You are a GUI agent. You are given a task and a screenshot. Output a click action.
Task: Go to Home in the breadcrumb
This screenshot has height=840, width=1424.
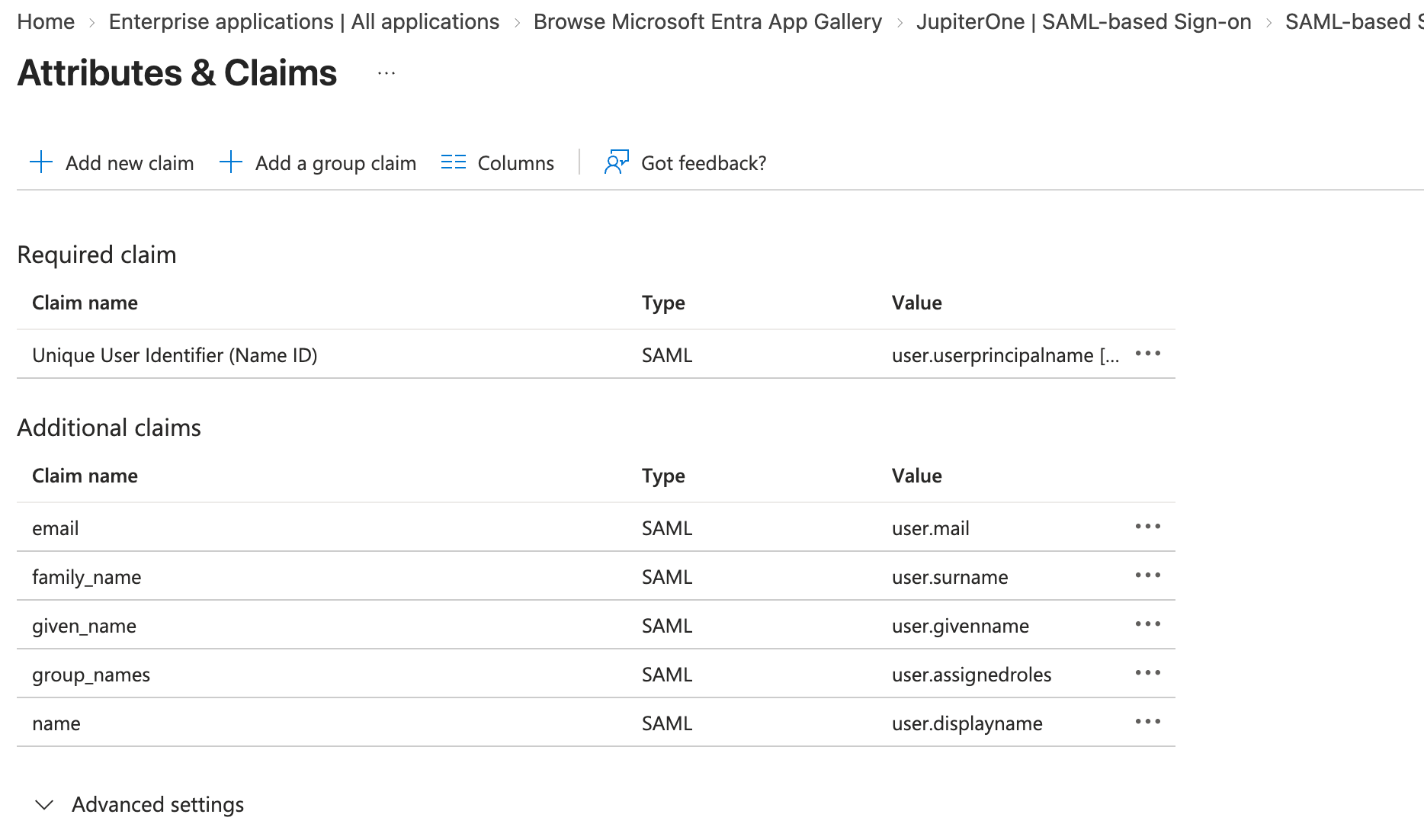click(x=46, y=22)
